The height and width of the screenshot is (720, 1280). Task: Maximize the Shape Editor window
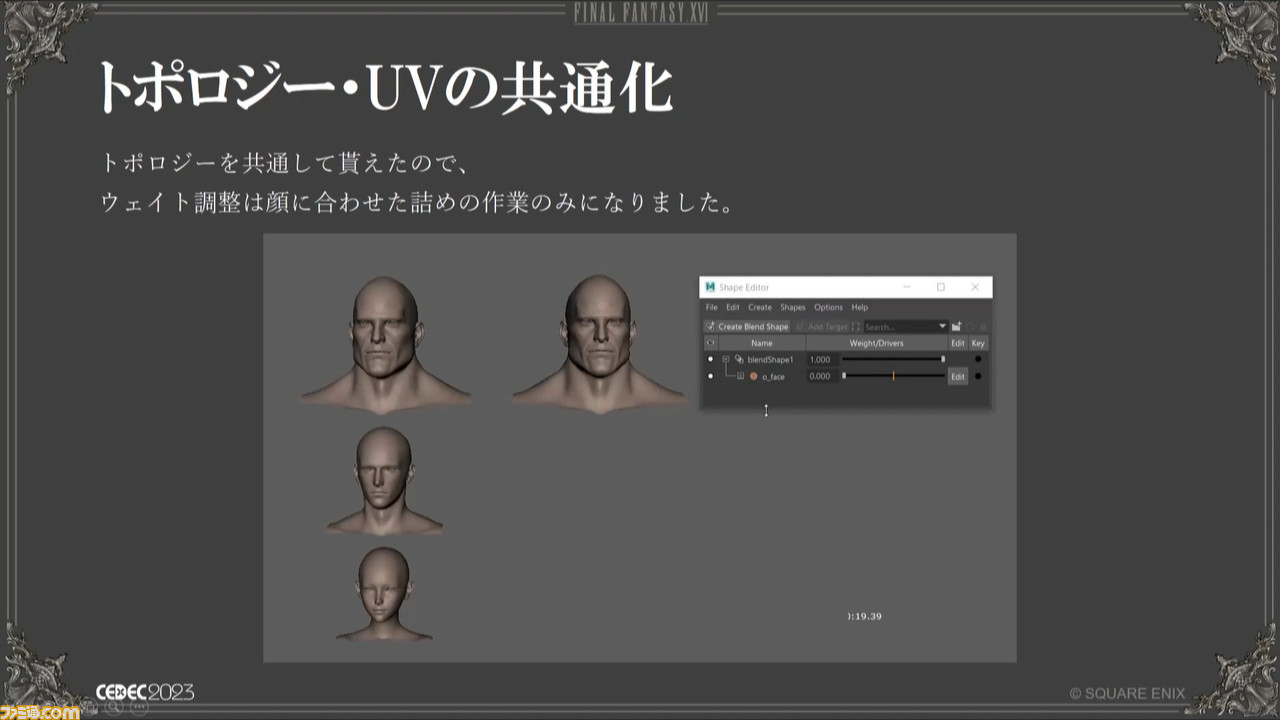coord(941,287)
